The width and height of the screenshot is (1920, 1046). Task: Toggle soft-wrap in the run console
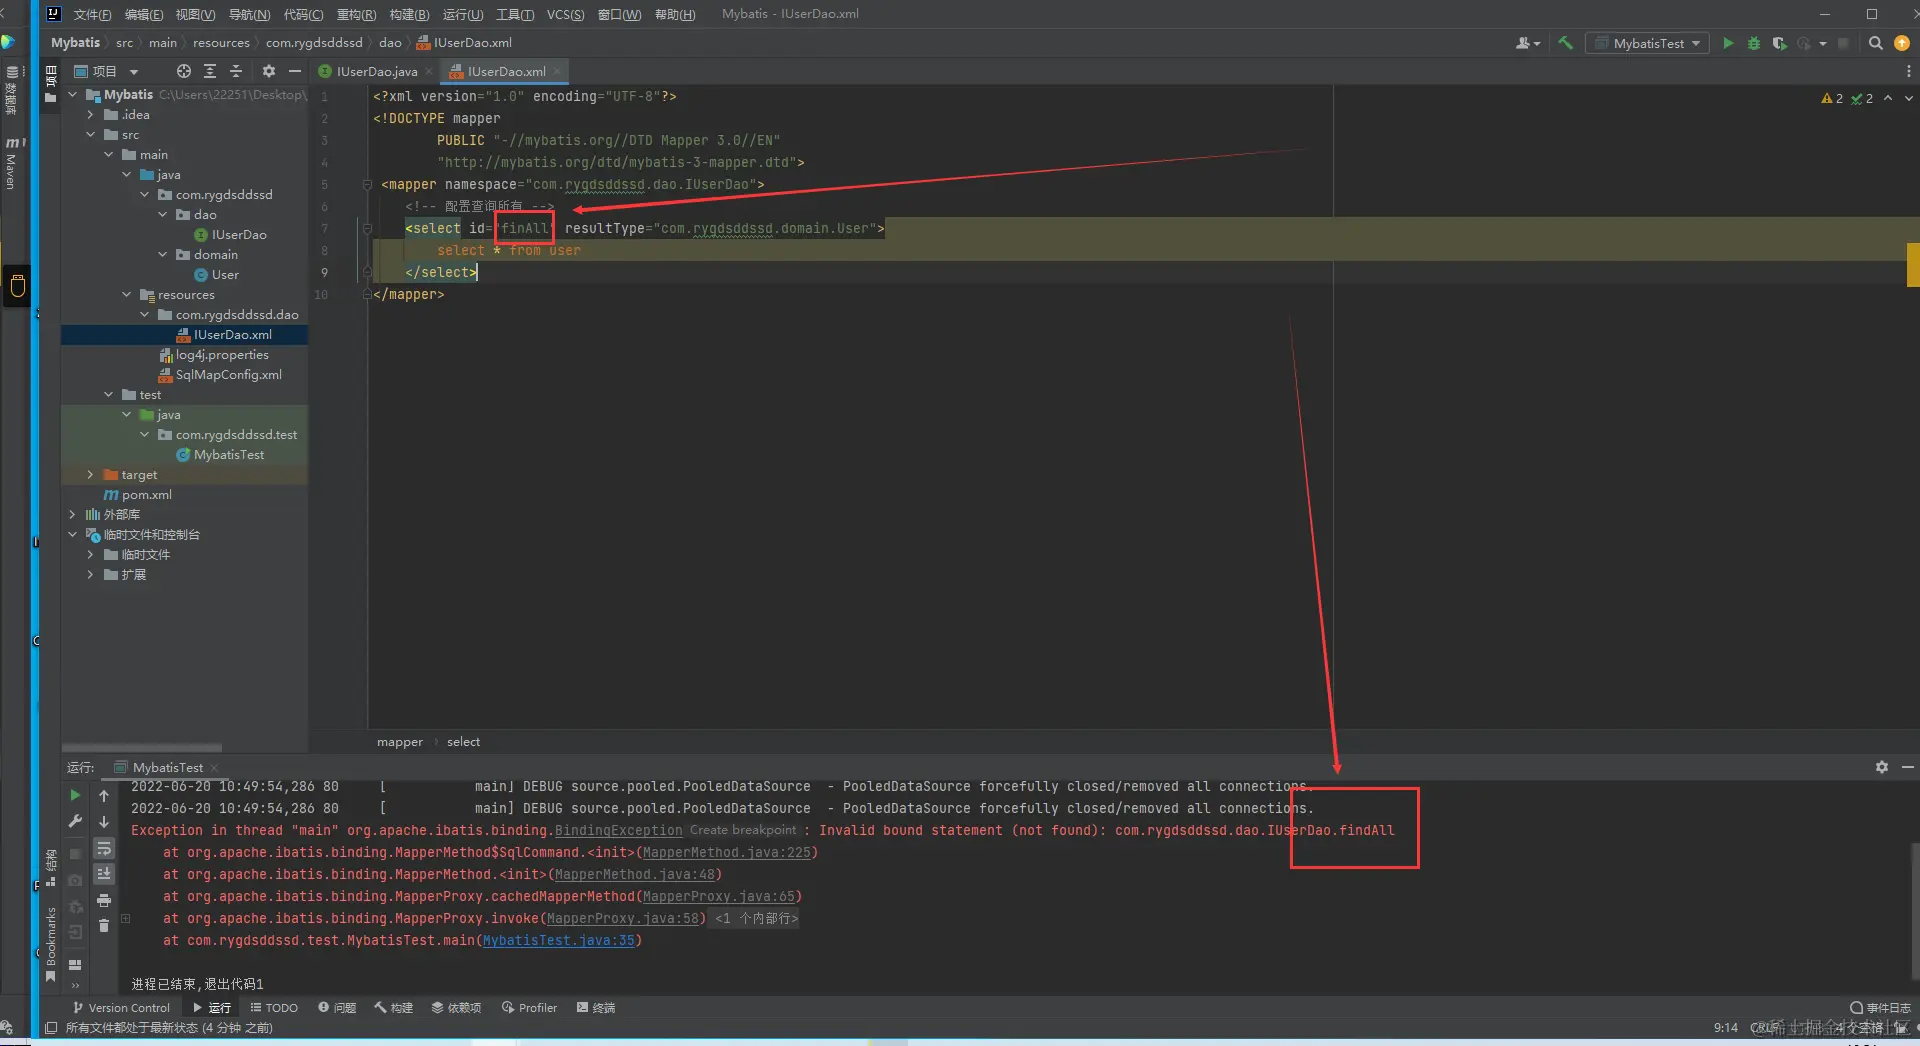click(x=104, y=848)
